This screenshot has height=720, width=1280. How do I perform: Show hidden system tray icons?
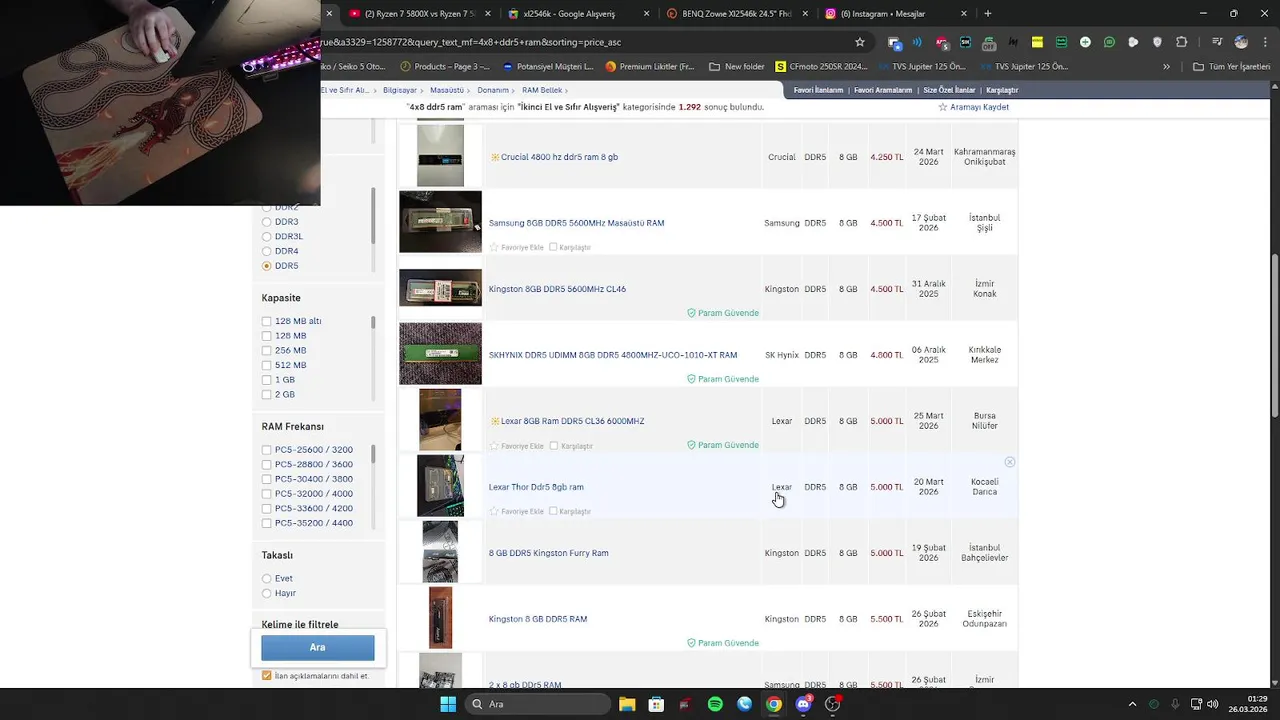(x=1132, y=704)
